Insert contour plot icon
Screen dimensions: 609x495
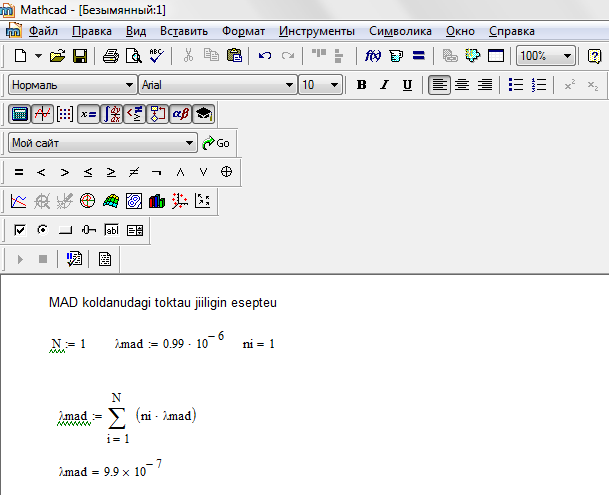coord(134,201)
